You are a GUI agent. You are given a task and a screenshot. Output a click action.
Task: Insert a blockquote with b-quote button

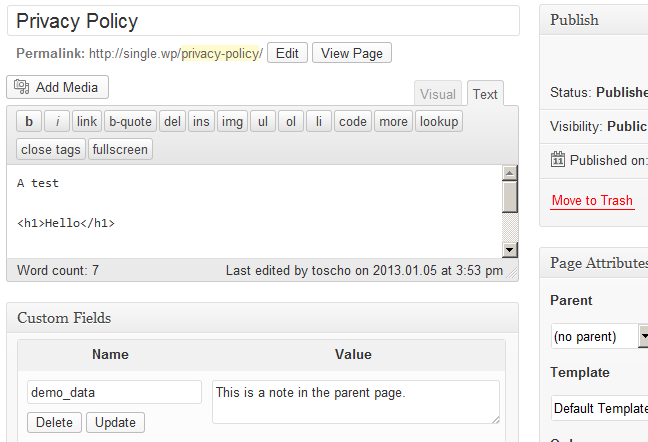[130, 121]
